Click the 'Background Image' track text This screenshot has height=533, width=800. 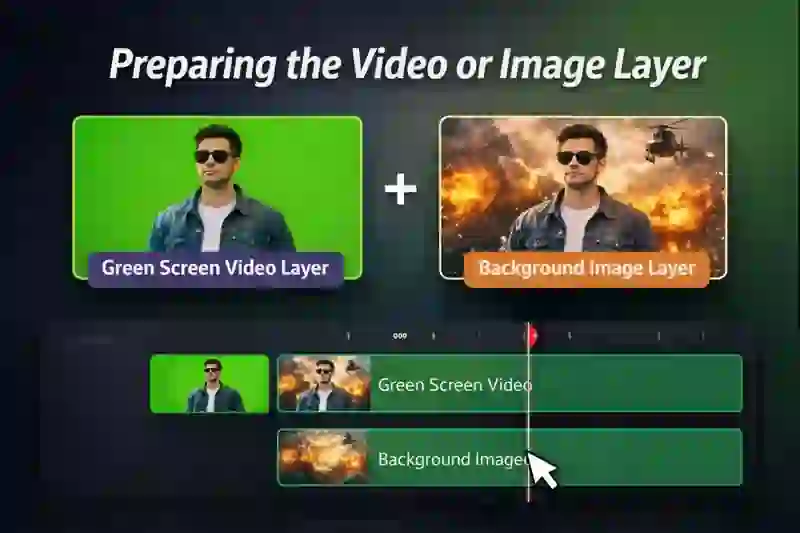[x=453, y=459]
